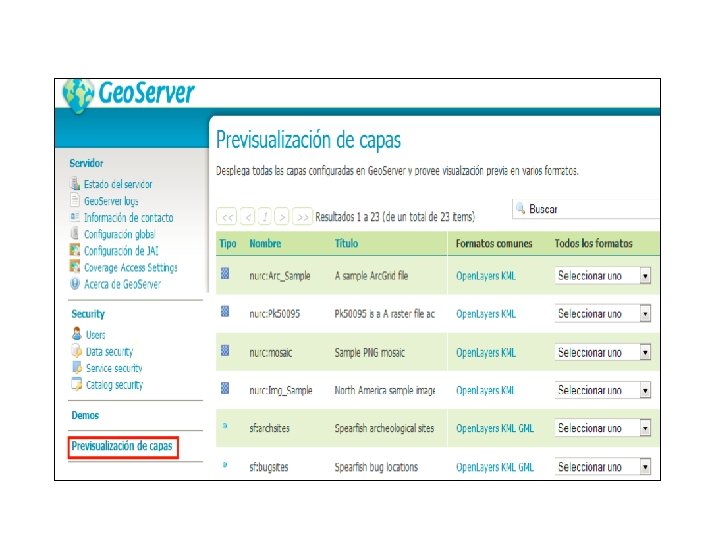
Task: Click the Data security icon
Action: [x=77, y=351]
